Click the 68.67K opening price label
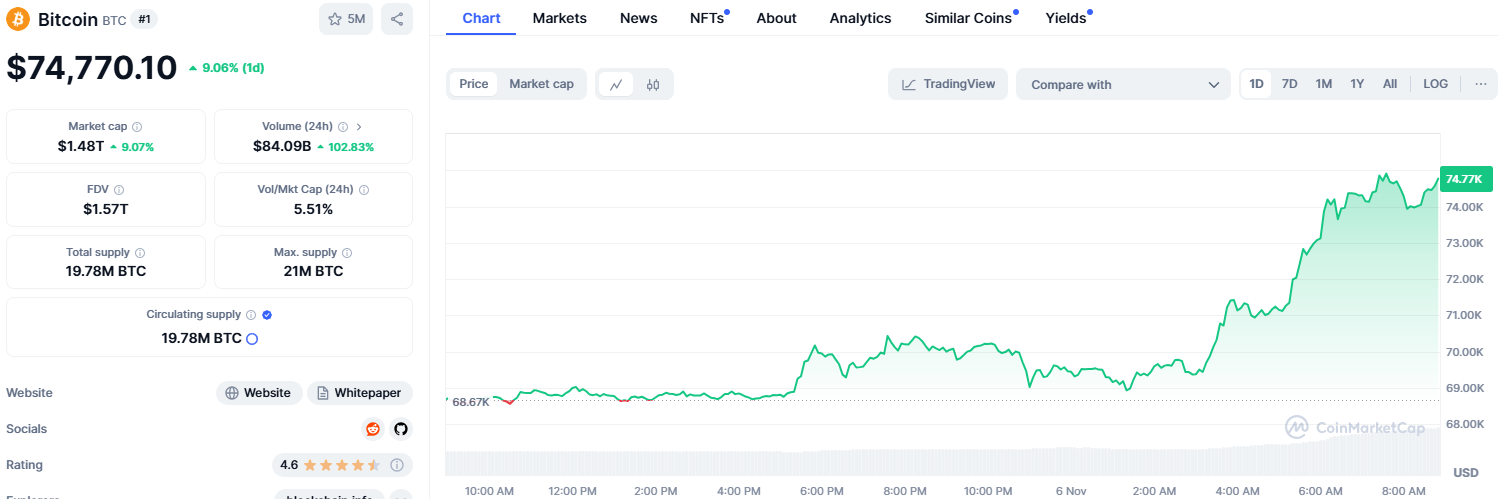1498x499 pixels. [x=471, y=401]
